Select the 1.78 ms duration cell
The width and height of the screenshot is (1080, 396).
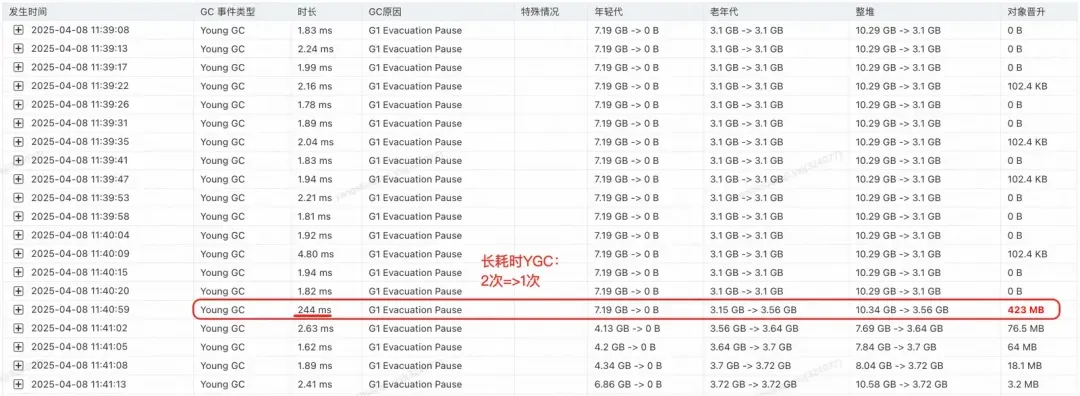coord(315,105)
